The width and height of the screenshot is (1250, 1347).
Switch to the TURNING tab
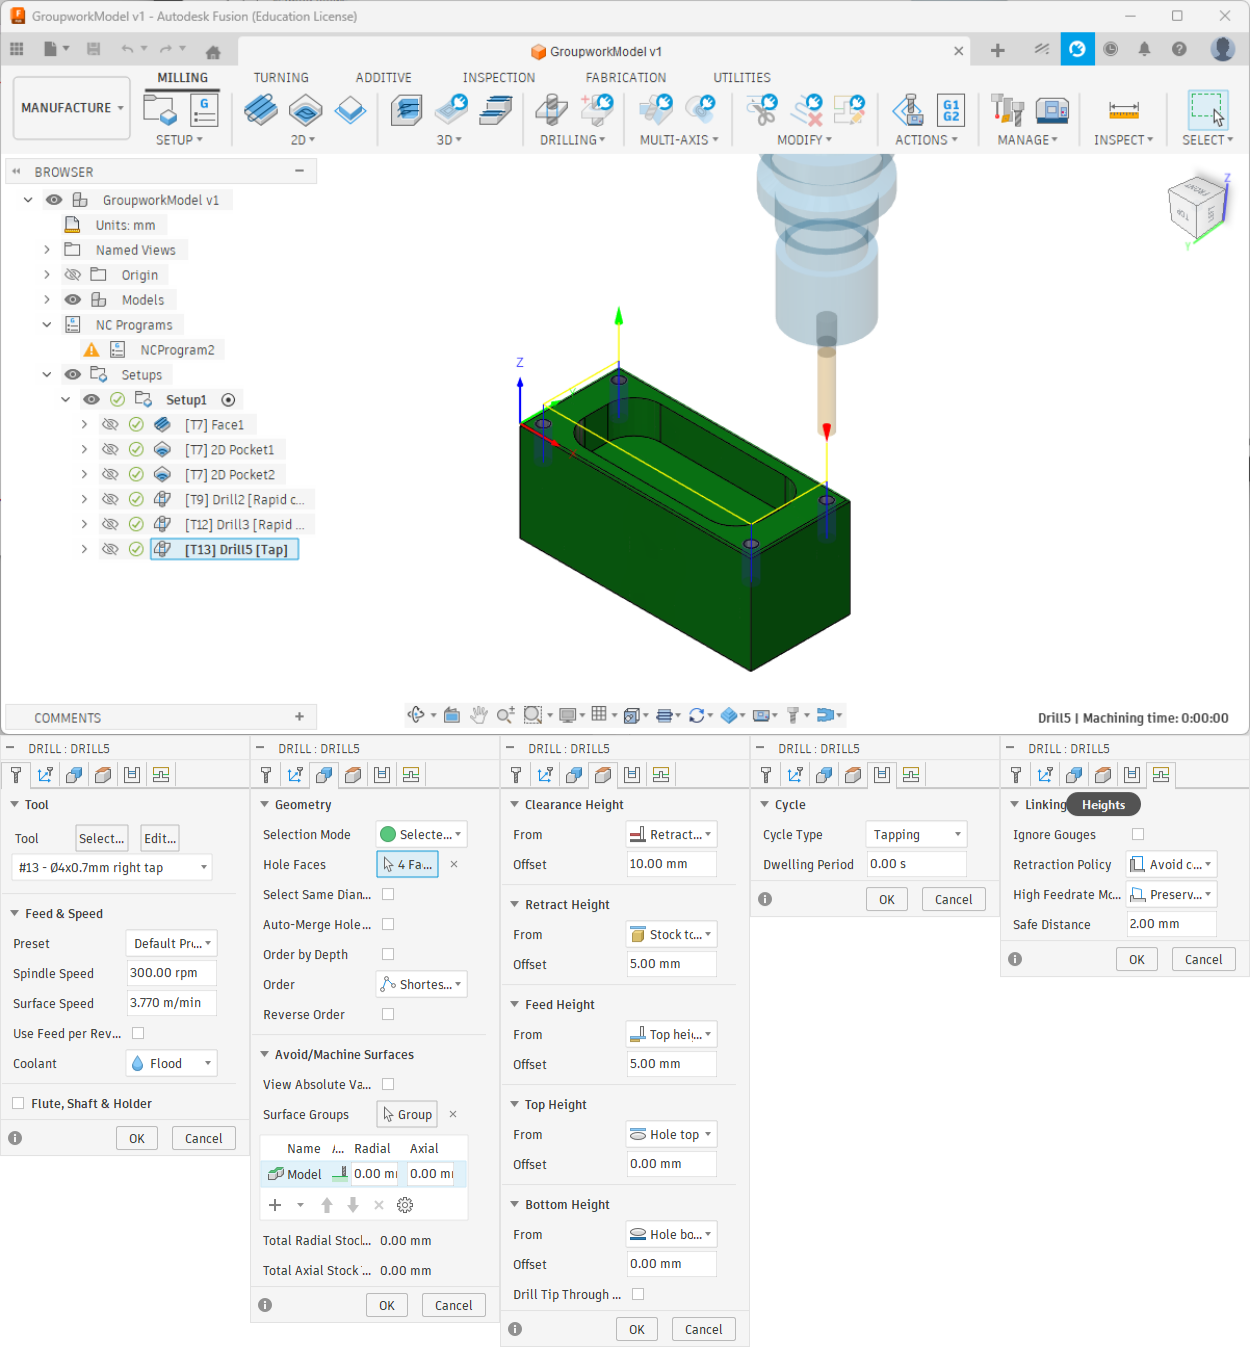pos(281,77)
